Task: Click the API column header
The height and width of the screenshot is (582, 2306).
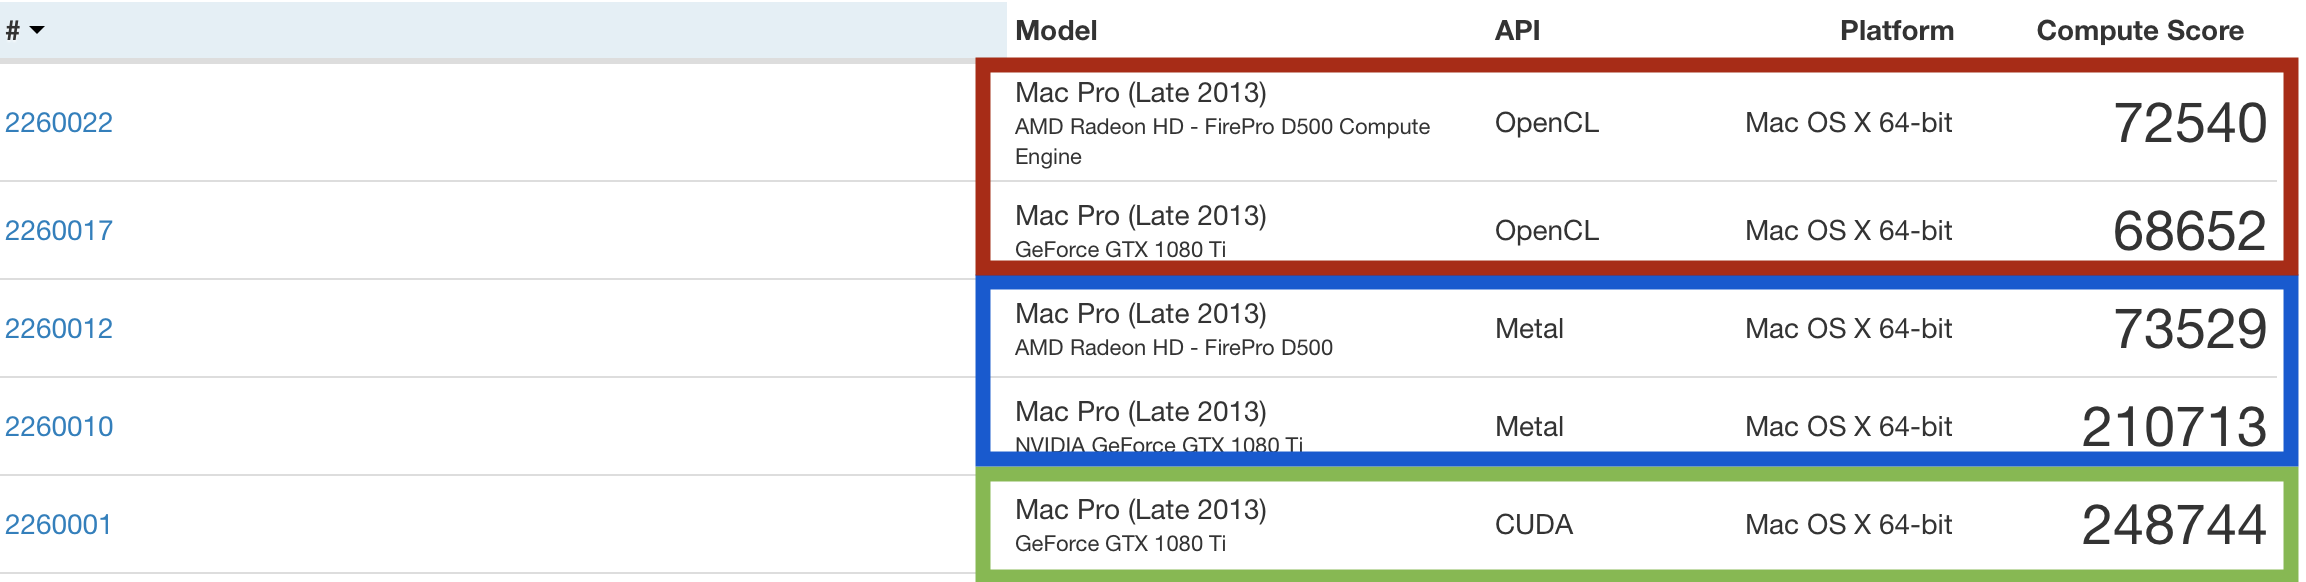Action: (x=1517, y=31)
